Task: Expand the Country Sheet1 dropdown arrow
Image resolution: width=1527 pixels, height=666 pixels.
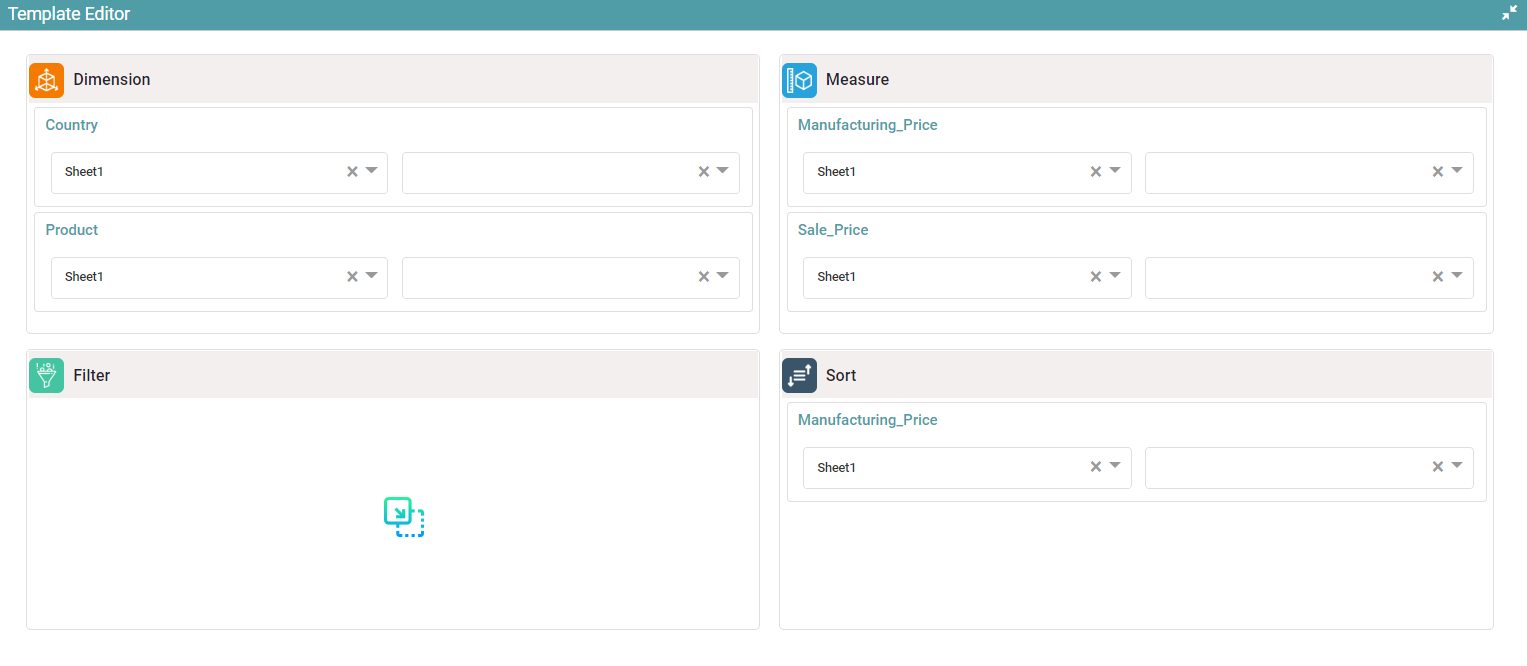Action: coord(372,171)
